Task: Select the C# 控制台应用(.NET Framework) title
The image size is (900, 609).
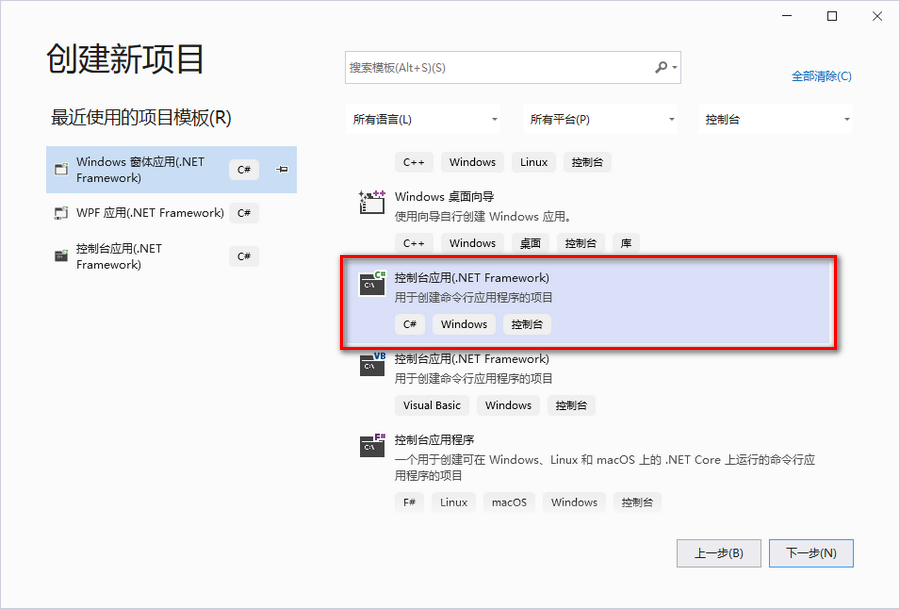Action: tap(472, 278)
